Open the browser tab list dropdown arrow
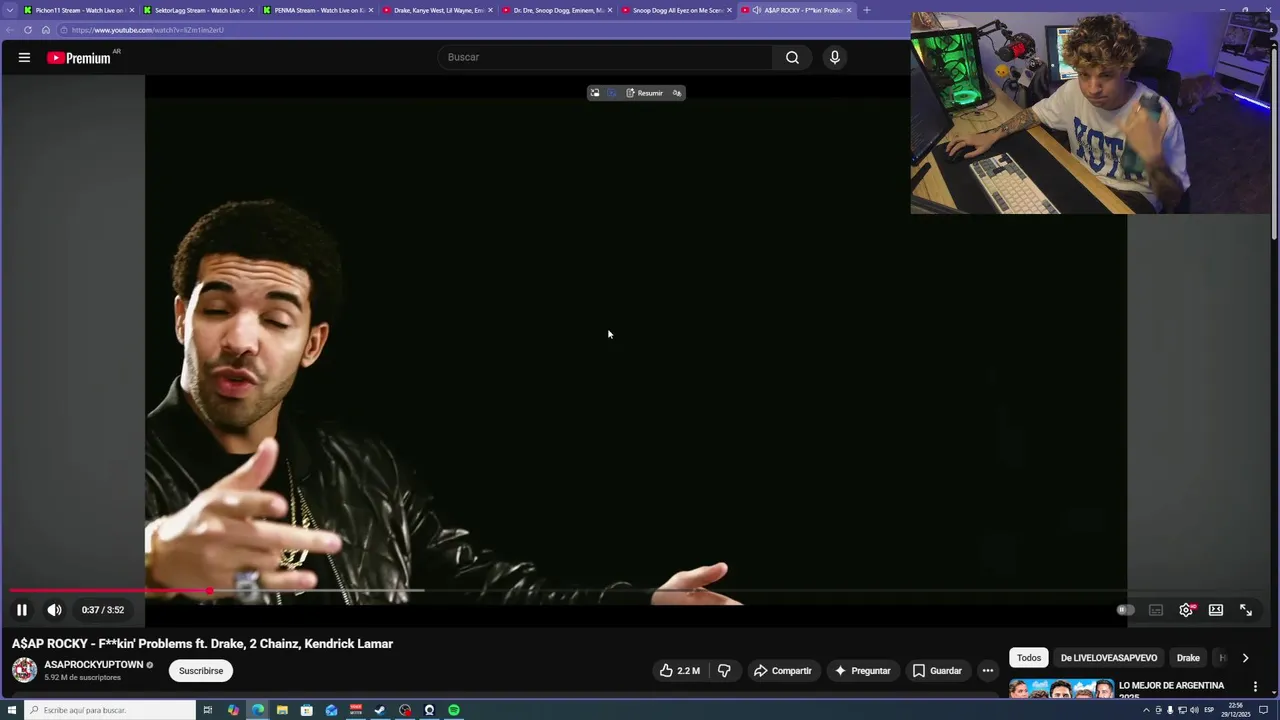 [x=10, y=10]
